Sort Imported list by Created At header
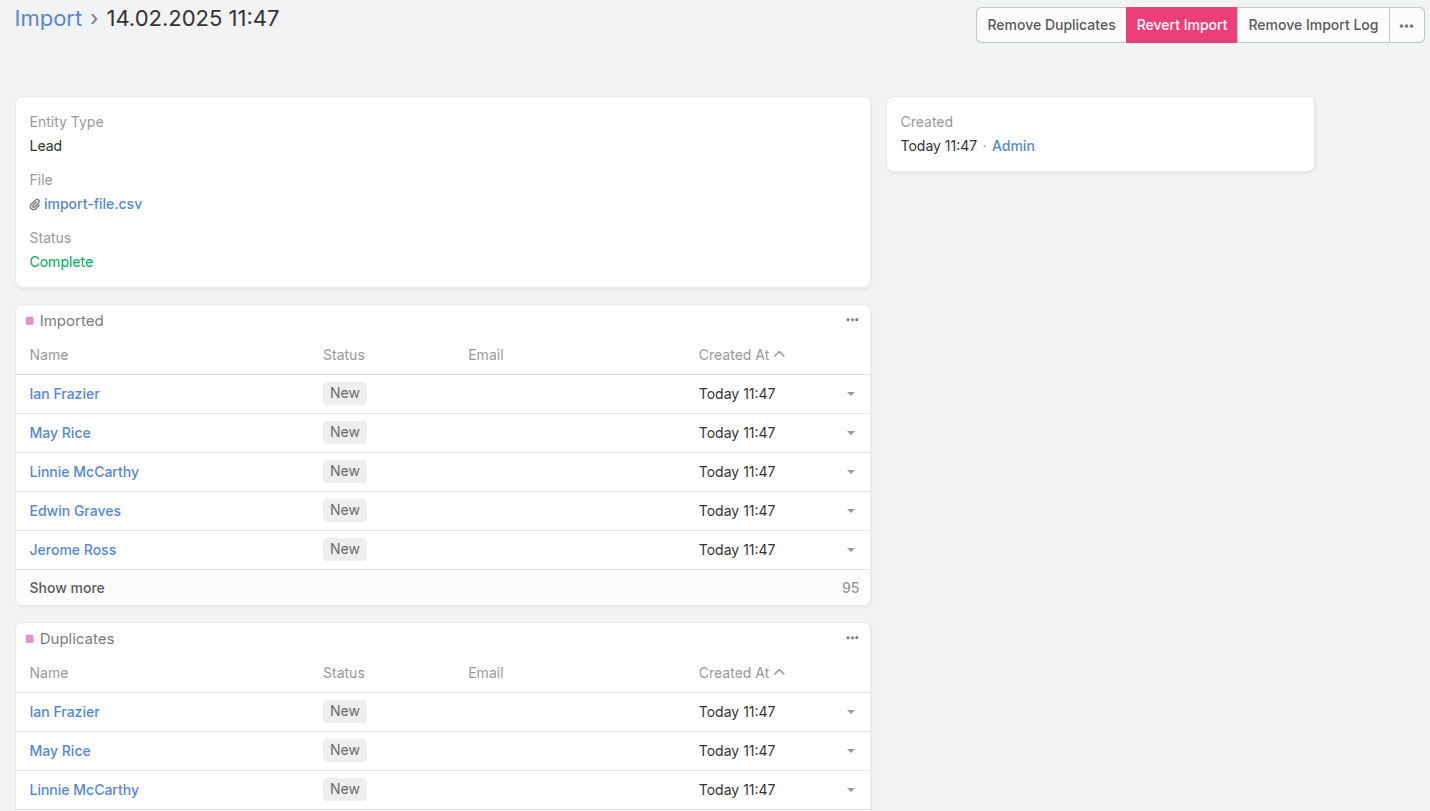Viewport: 1430px width, 811px height. [734, 355]
